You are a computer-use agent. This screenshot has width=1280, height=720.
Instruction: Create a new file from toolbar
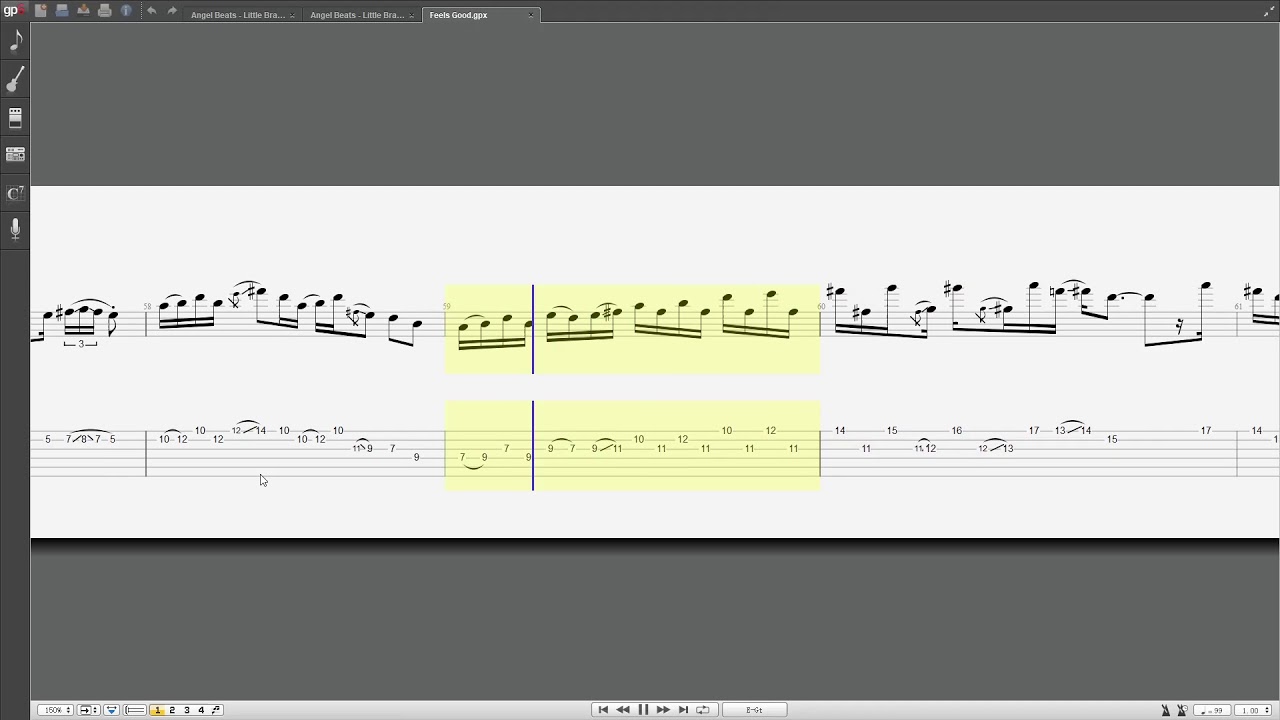tap(41, 11)
